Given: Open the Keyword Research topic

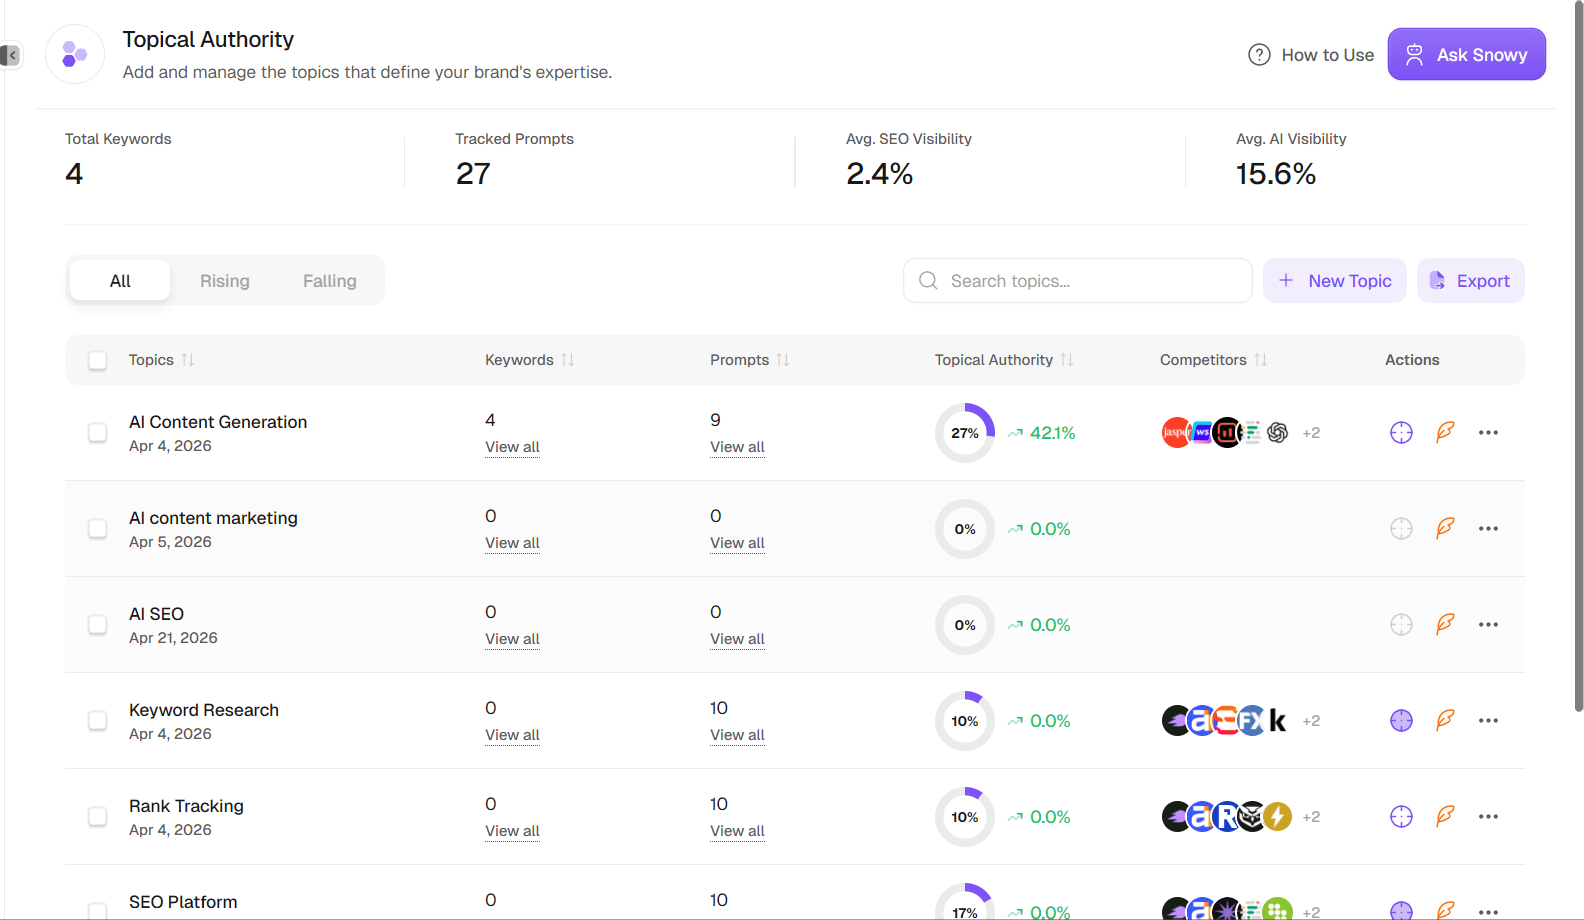Looking at the screenshot, I should pyautogui.click(x=204, y=710).
